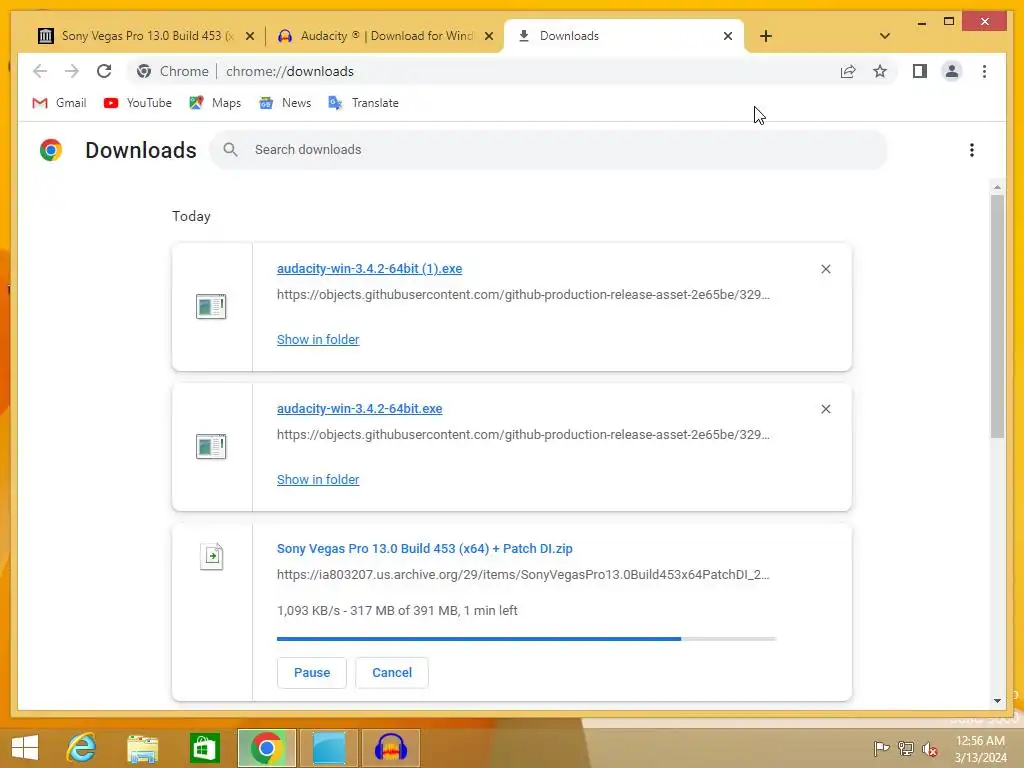
Task: Click file icon of audacity-win-3.4.2-64bit (1).exe
Action: pyautogui.click(x=211, y=306)
